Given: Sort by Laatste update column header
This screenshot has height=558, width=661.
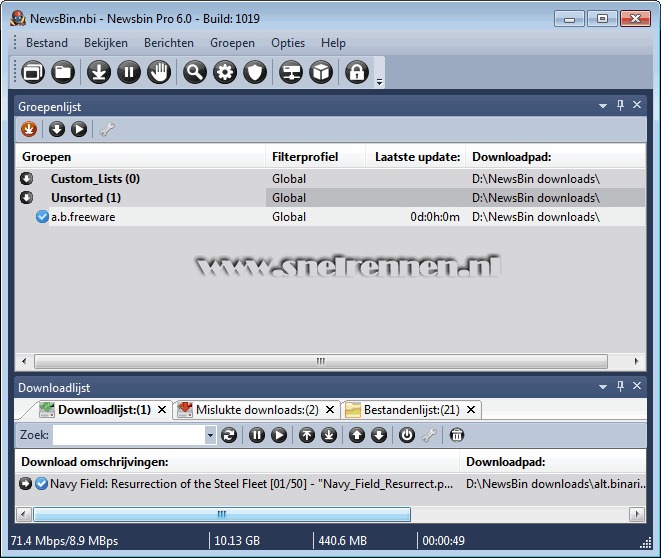Looking at the screenshot, I should point(416,157).
